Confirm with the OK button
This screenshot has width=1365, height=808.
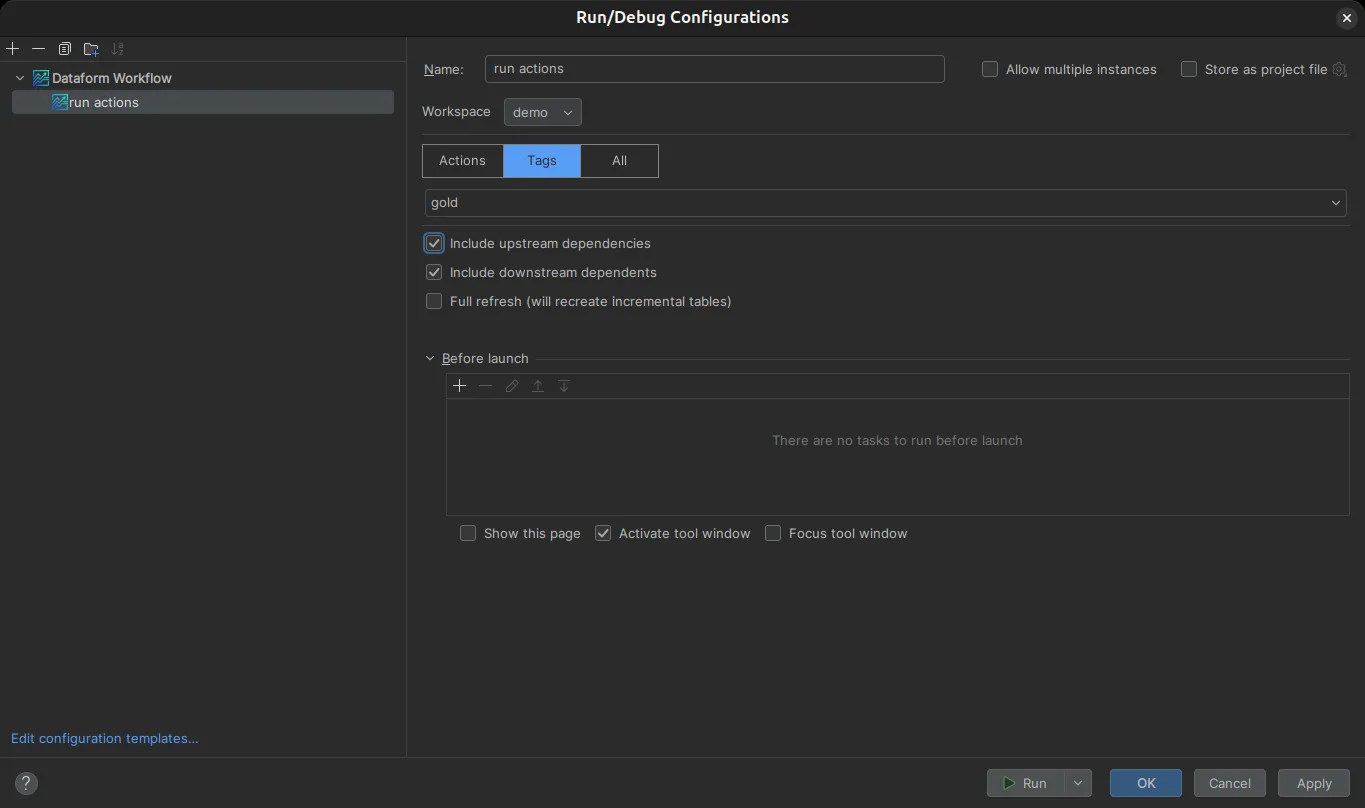click(1146, 783)
